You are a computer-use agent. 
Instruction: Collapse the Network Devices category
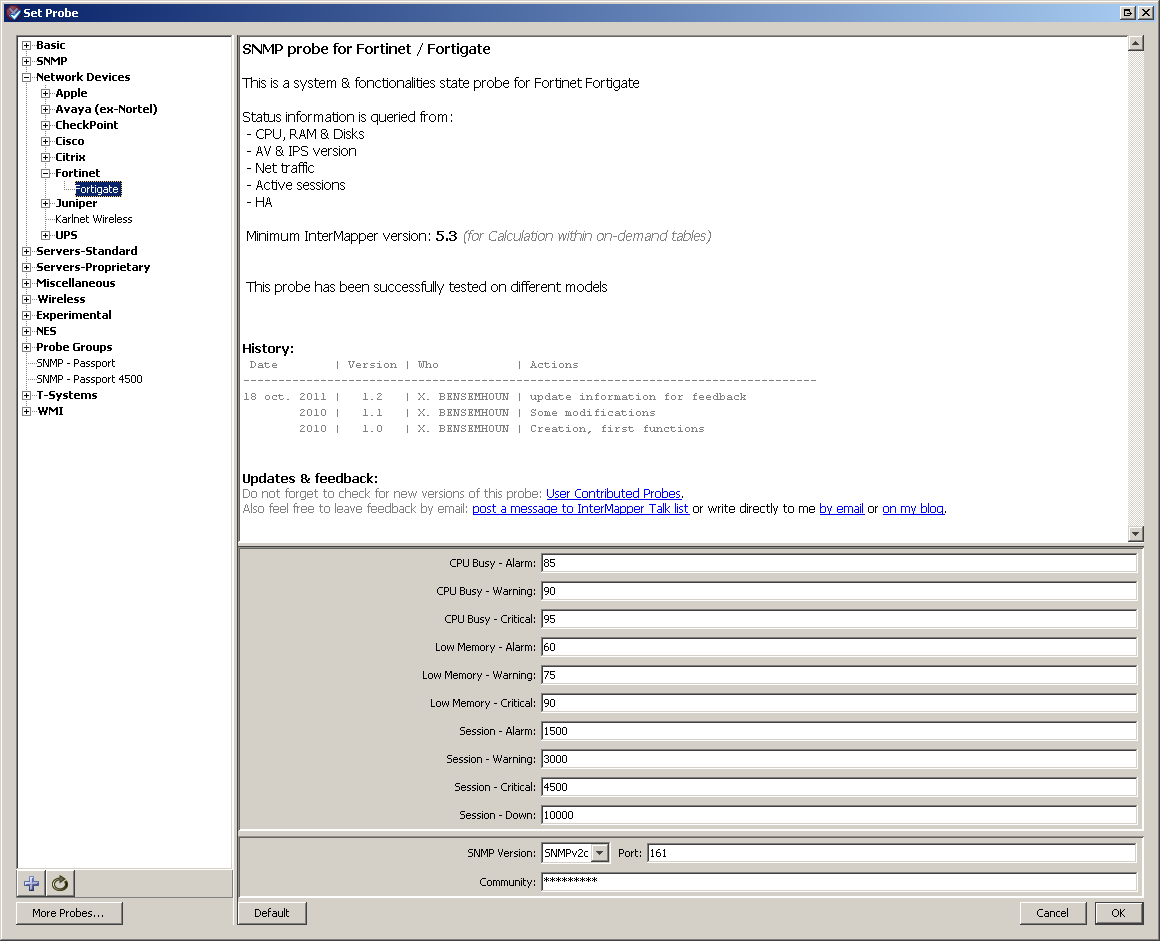click(27, 77)
